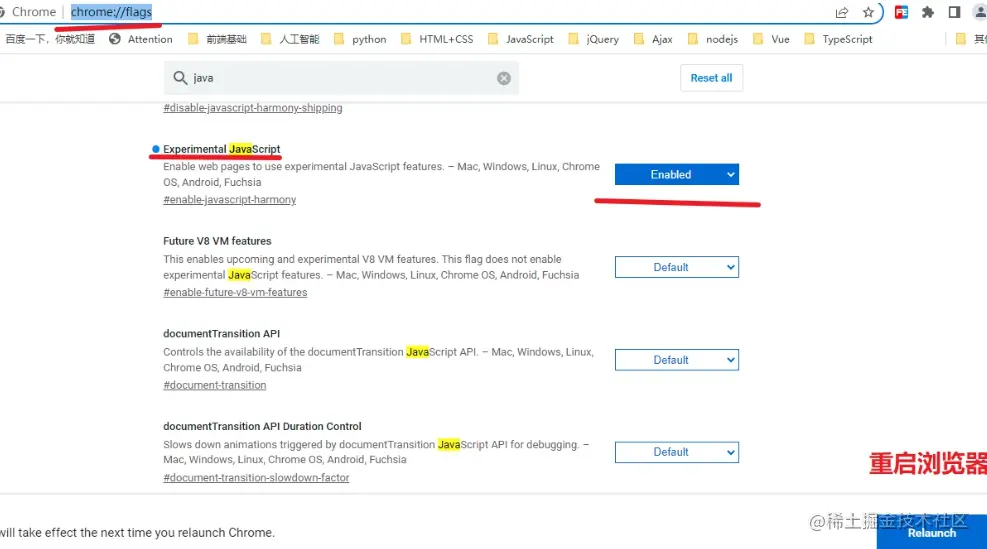The image size is (987, 549).
Task: Open the red FE helper extension icon
Action: [x=901, y=12]
